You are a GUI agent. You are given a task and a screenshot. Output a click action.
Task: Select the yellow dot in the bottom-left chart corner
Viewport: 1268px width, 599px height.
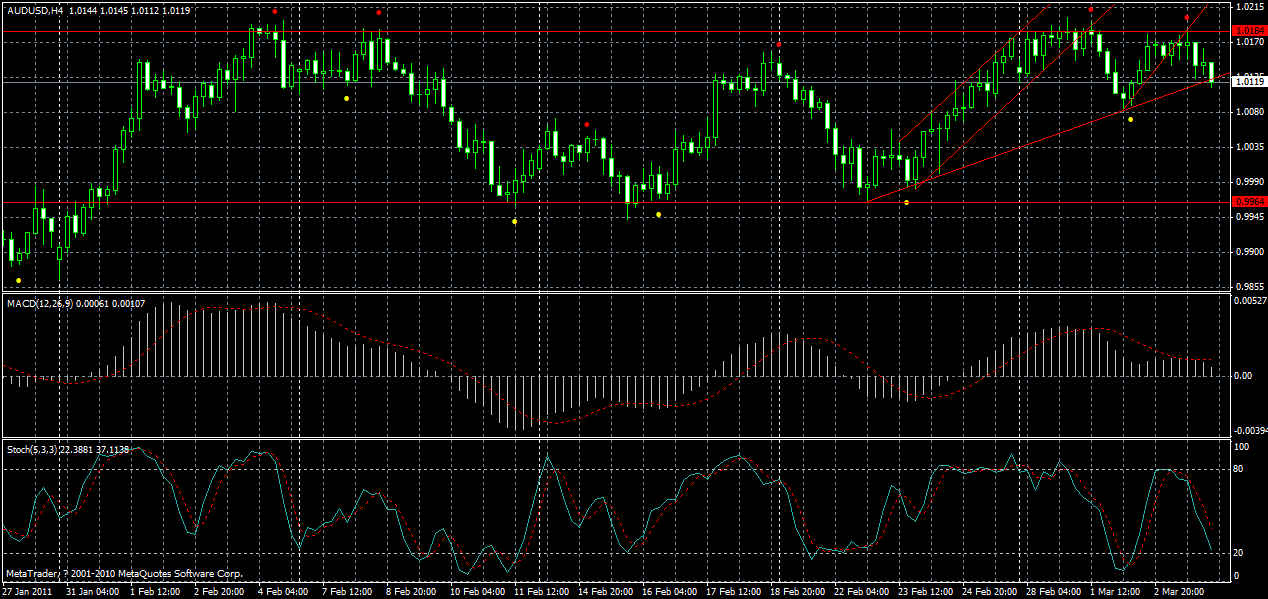pyautogui.click(x=16, y=281)
